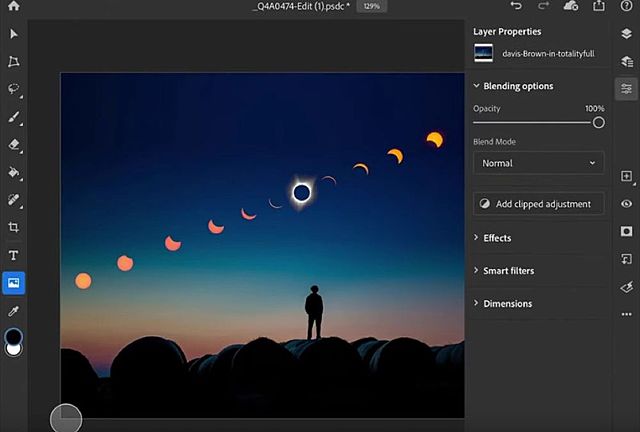
Task: Collapse the Blending options section
Action: (476, 86)
